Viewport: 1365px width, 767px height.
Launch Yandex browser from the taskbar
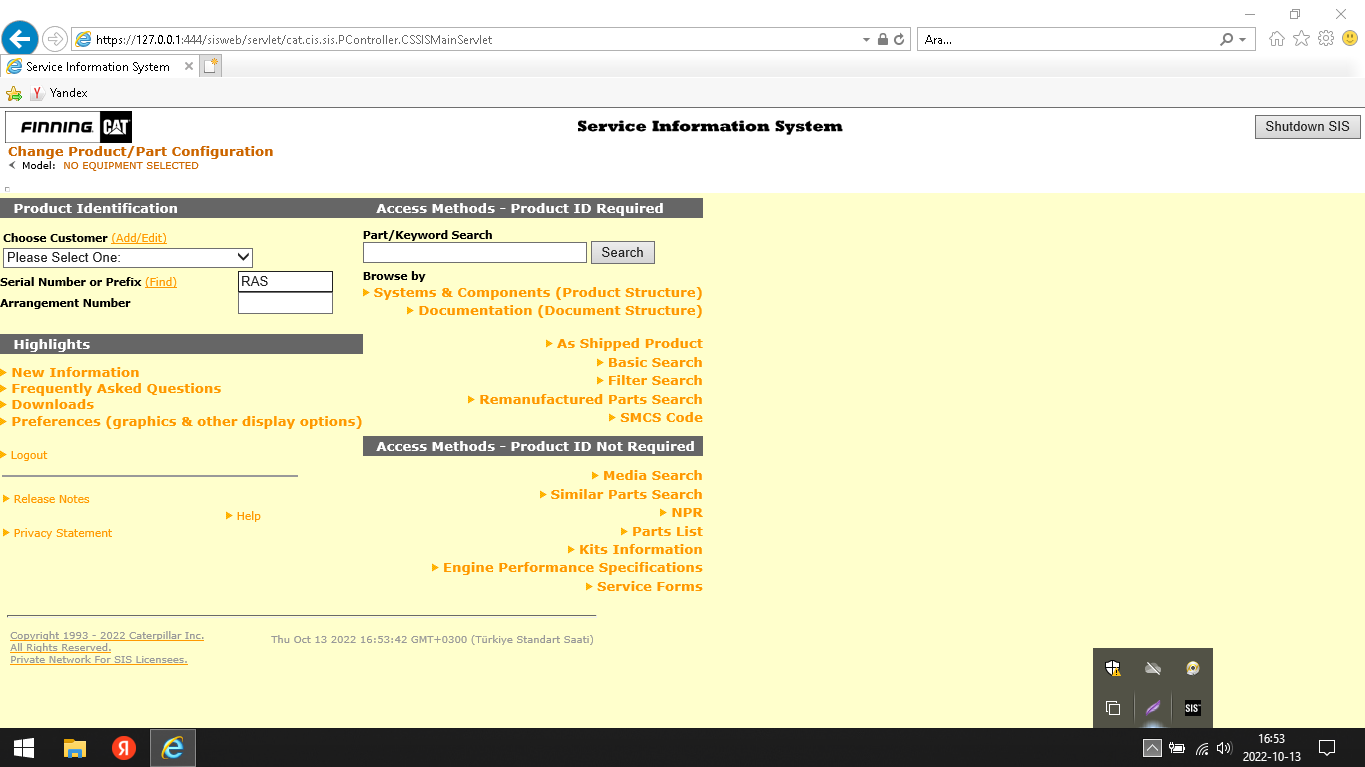click(x=124, y=748)
